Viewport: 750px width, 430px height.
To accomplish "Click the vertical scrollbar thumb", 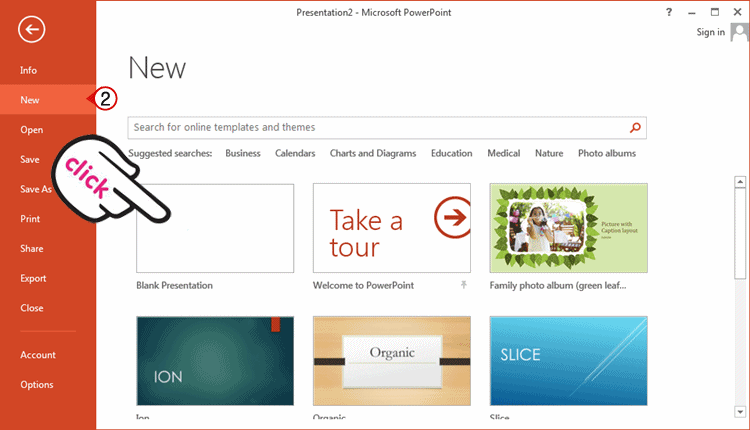I will pos(740,233).
